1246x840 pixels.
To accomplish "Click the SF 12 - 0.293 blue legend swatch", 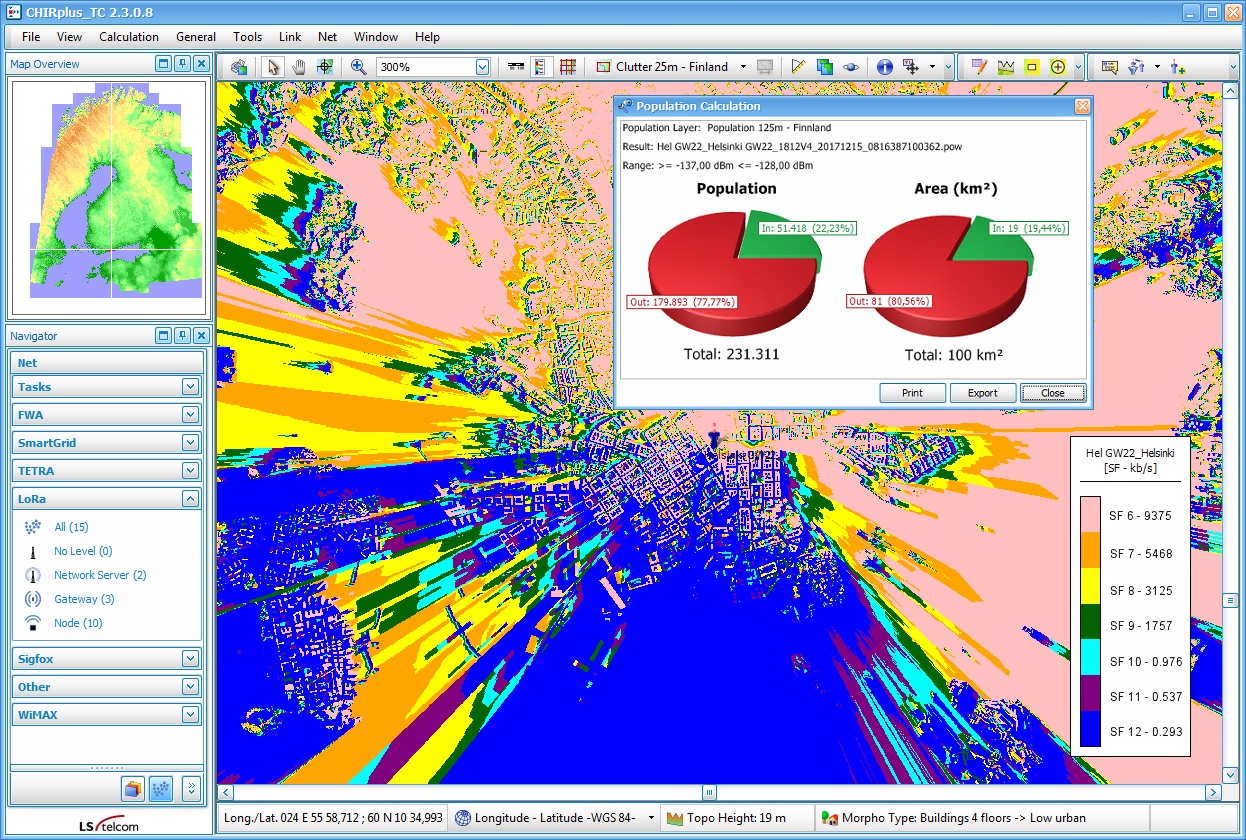I will pyautogui.click(x=1091, y=729).
